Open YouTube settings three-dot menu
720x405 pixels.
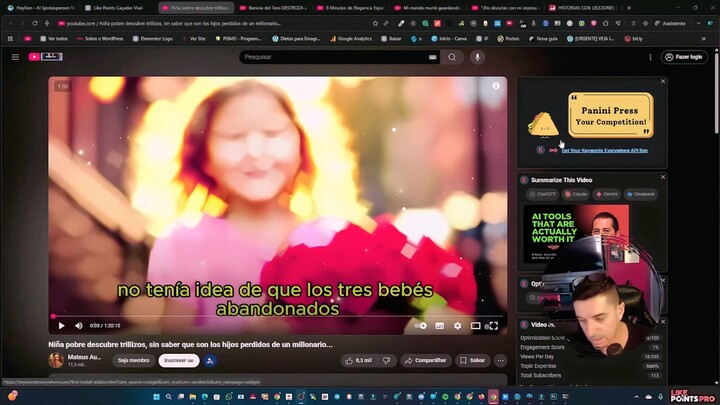tap(650, 57)
